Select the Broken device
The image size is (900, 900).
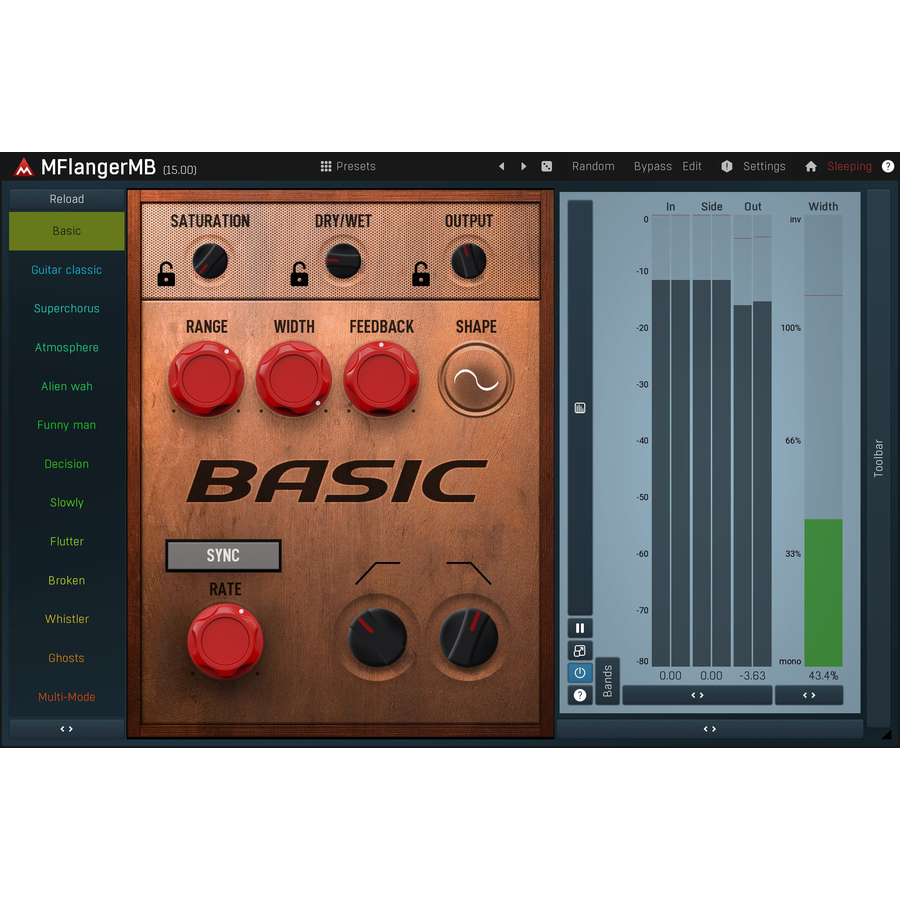coord(67,580)
